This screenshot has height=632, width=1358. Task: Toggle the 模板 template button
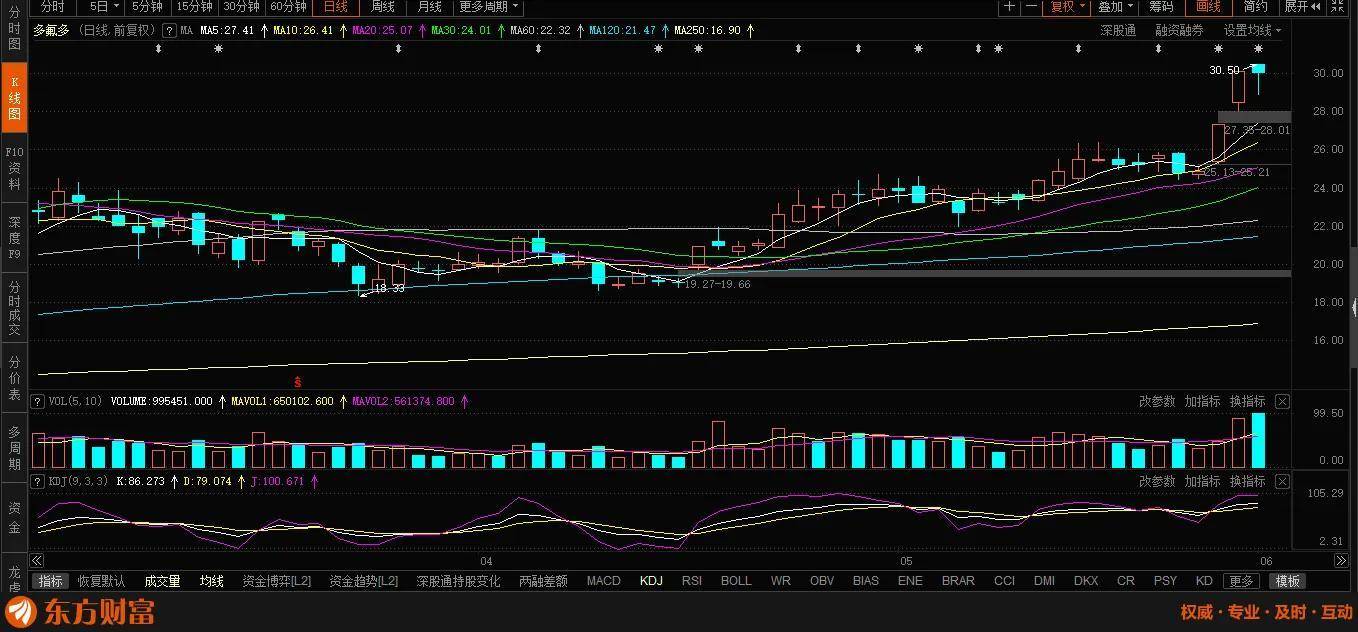pos(1287,581)
